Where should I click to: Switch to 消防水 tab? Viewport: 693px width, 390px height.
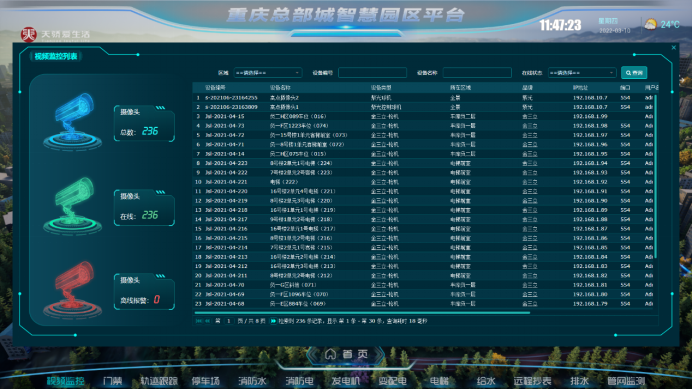click(x=252, y=381)
